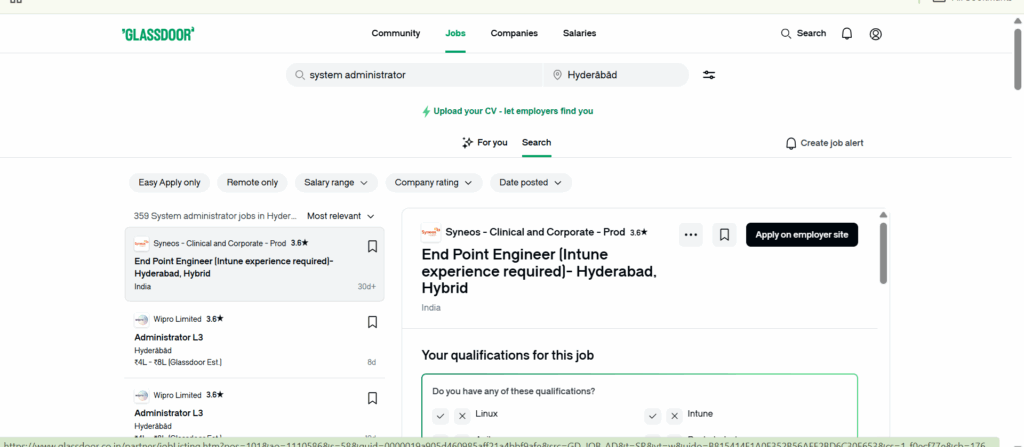The height and width of the screenshot is (447, 1024).
Task: Bookmark the End Point Engineer listing
Action: pos(372,246)
